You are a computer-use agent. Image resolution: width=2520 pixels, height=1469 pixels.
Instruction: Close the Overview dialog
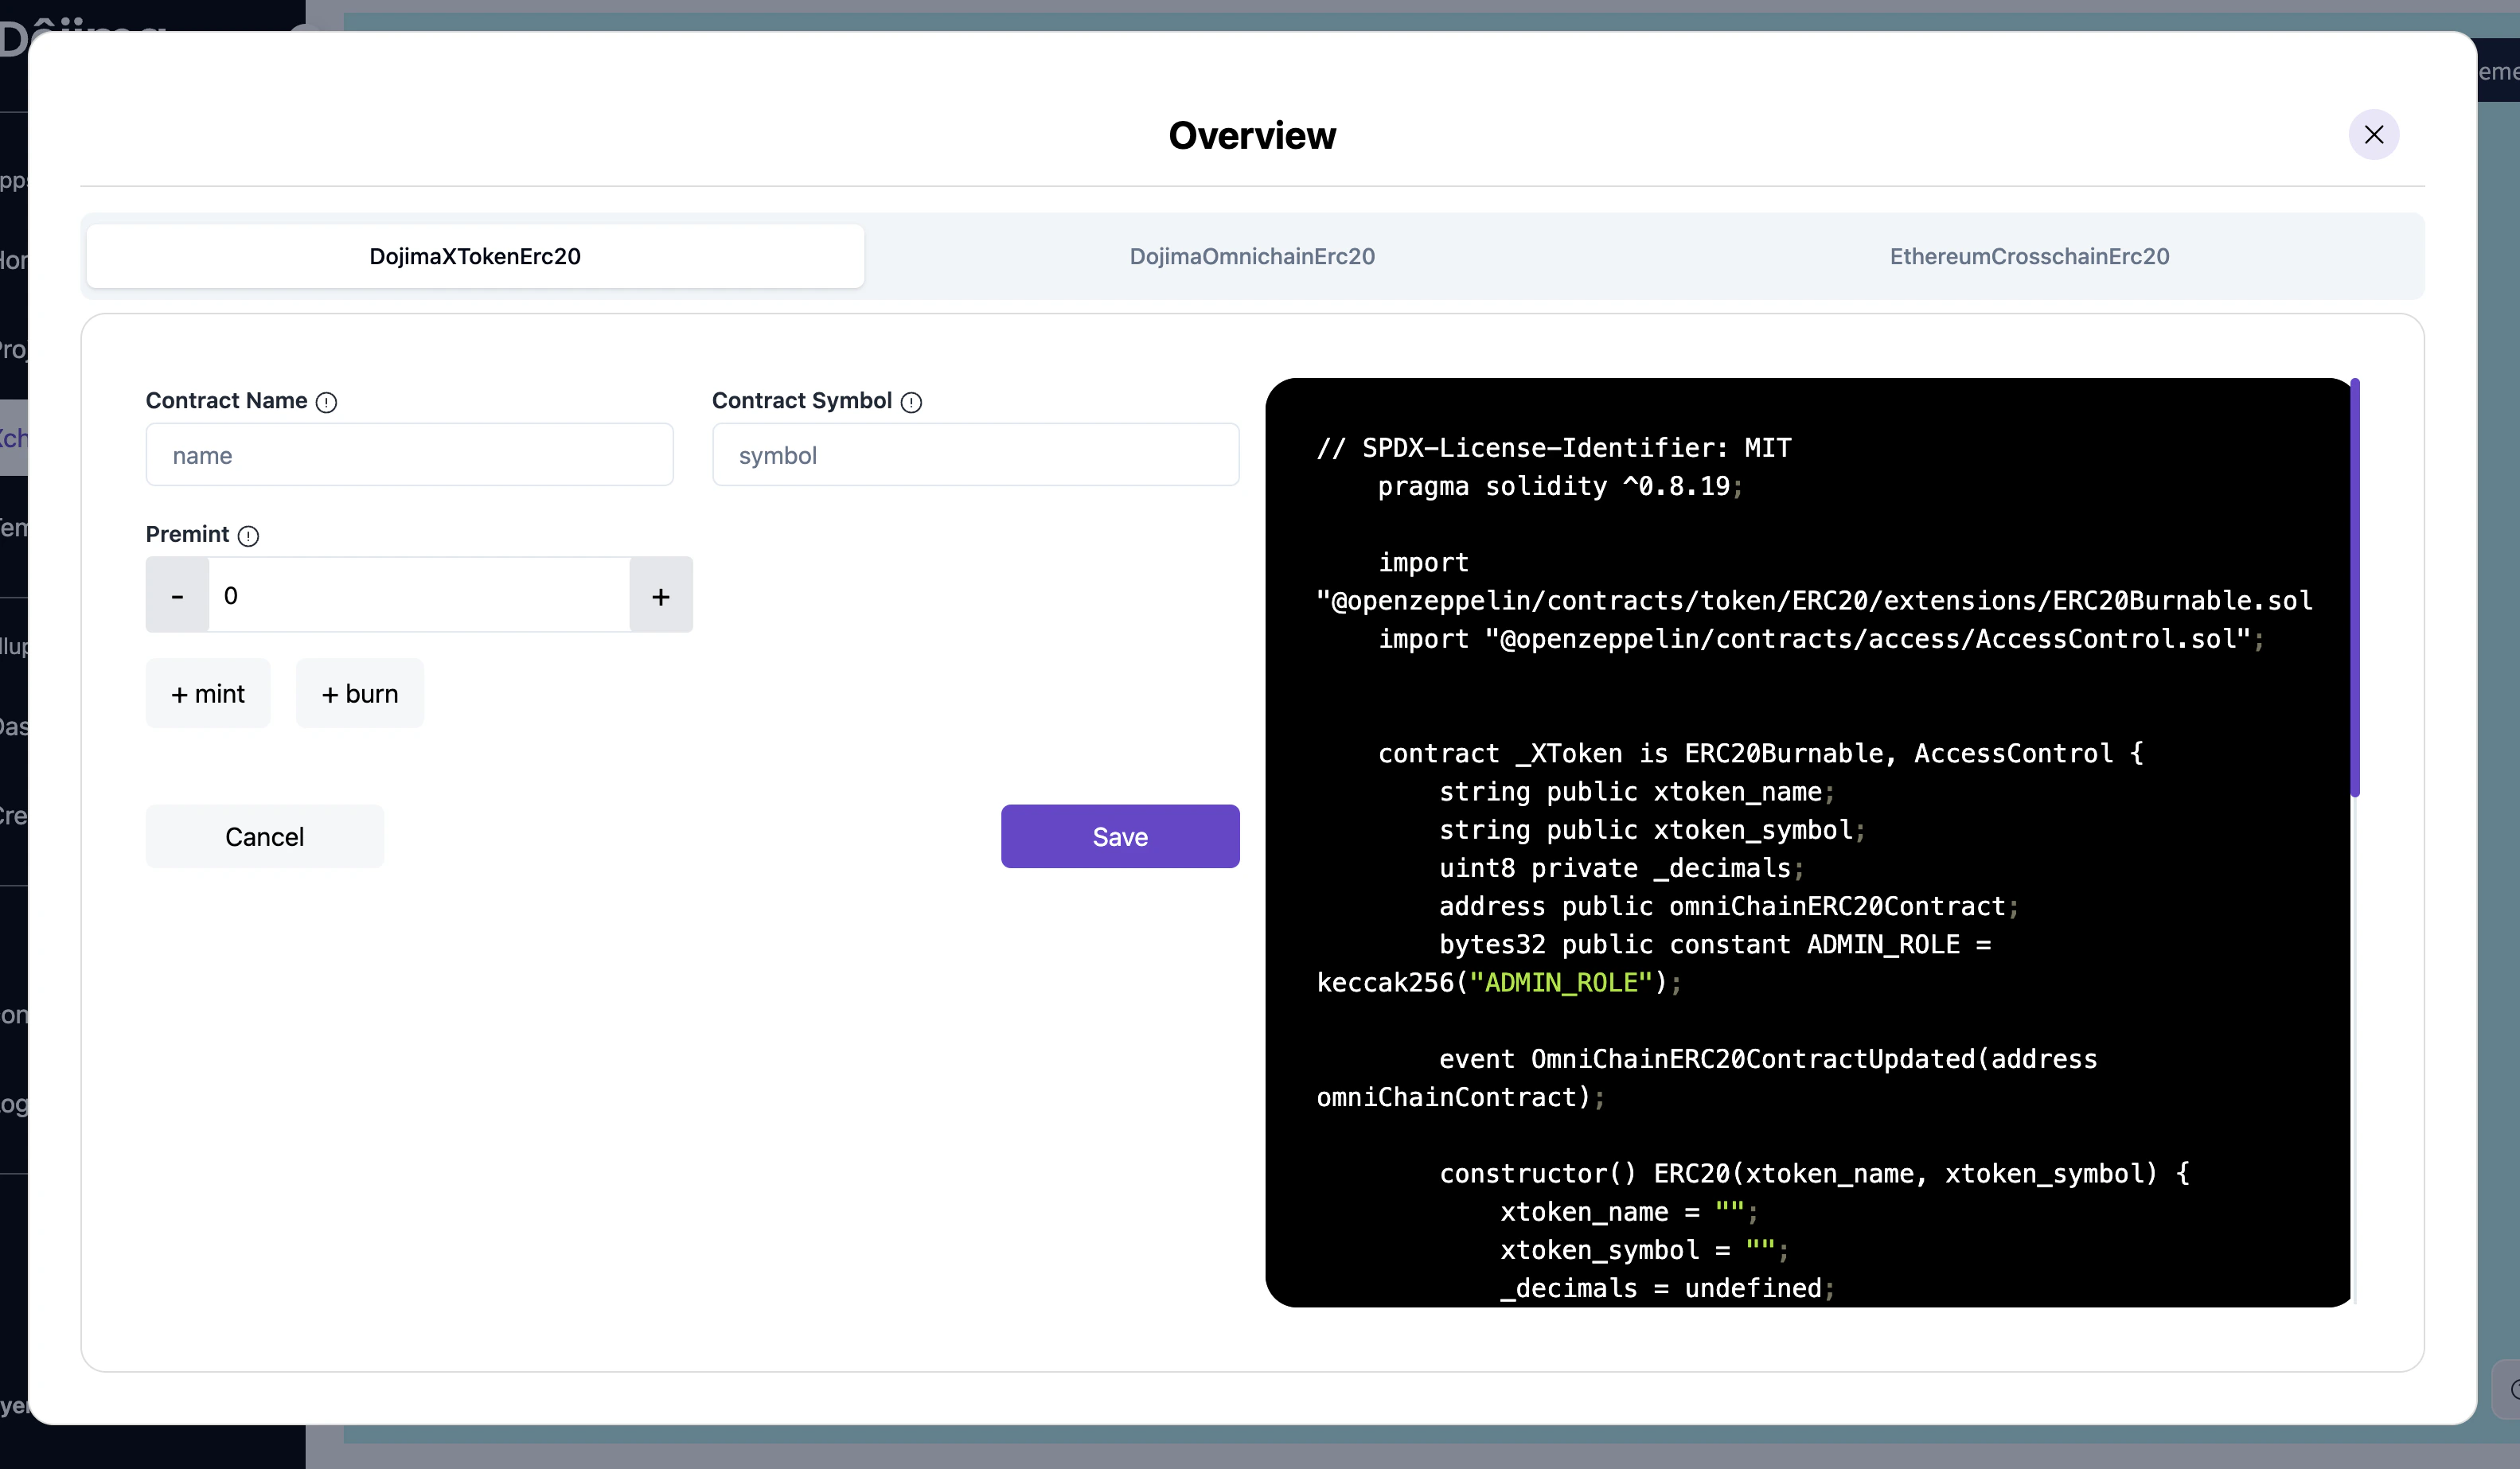click(2375, 134)
